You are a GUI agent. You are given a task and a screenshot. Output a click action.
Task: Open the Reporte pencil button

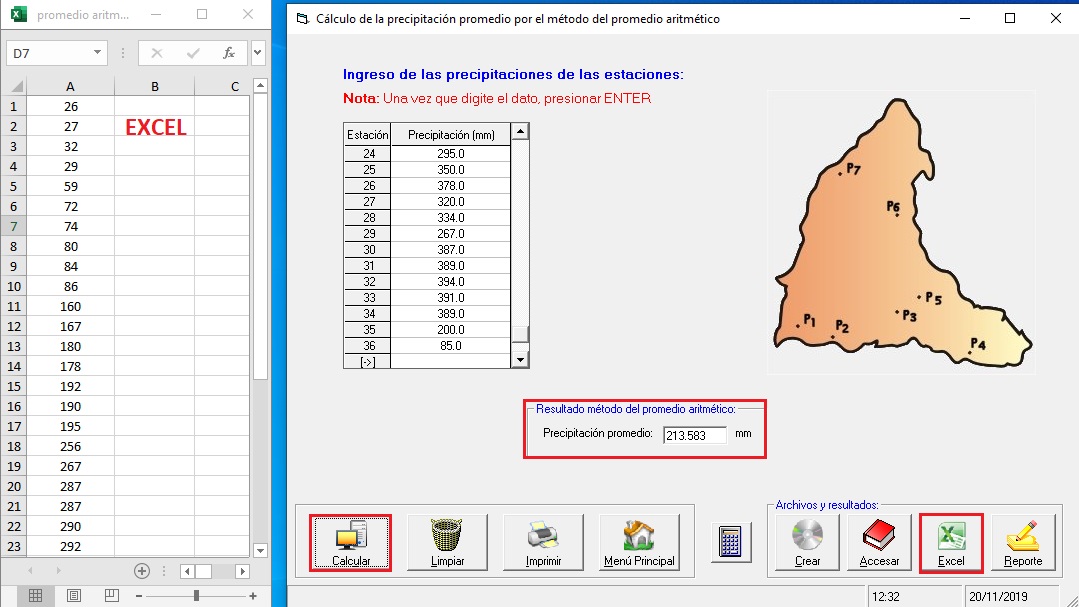click(1023, 542)
